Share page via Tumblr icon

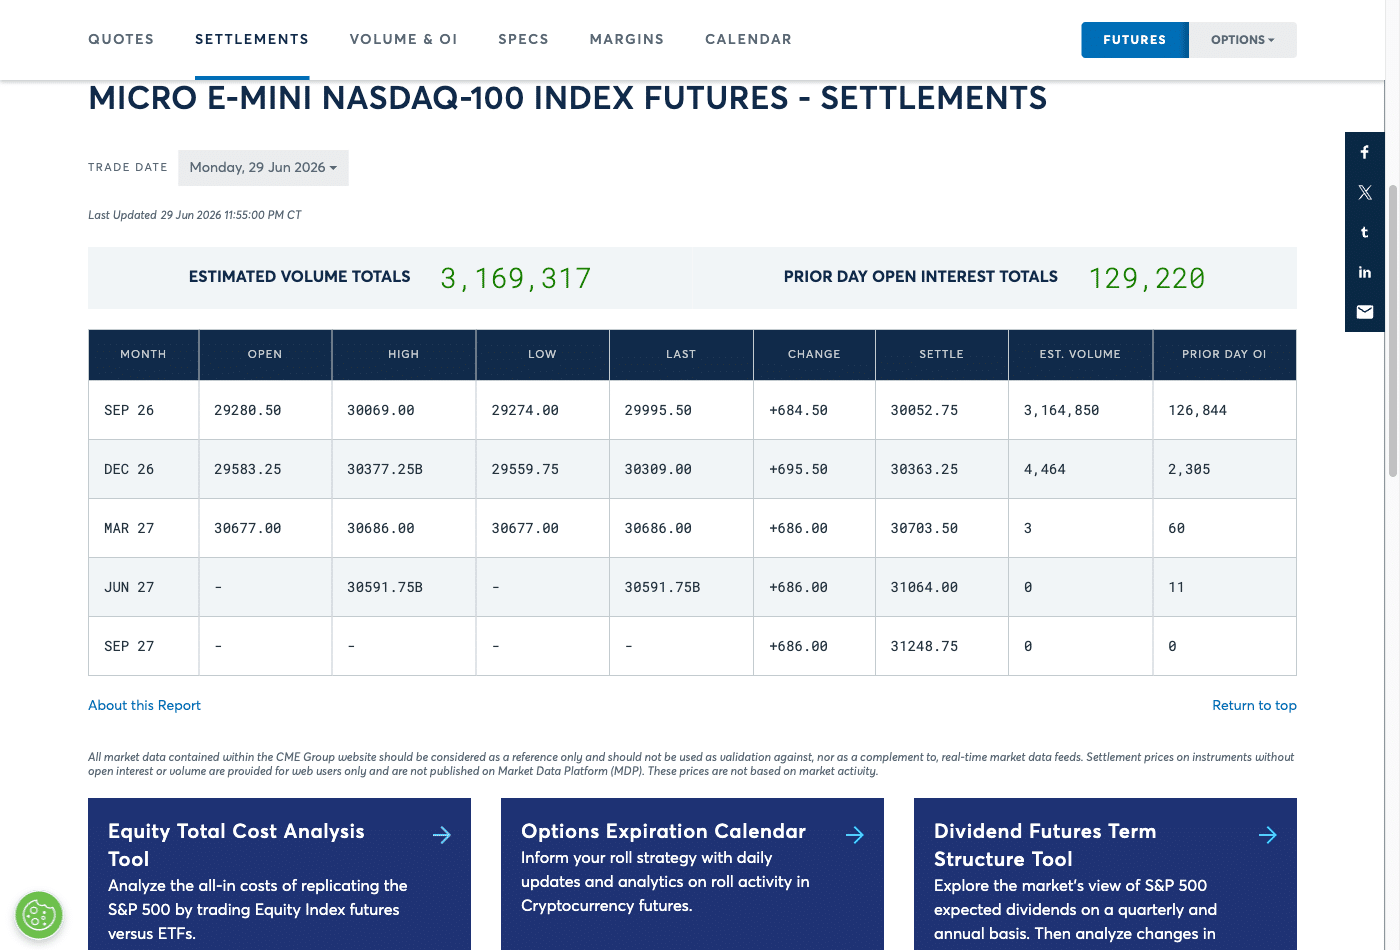(x=1364, y=232)
